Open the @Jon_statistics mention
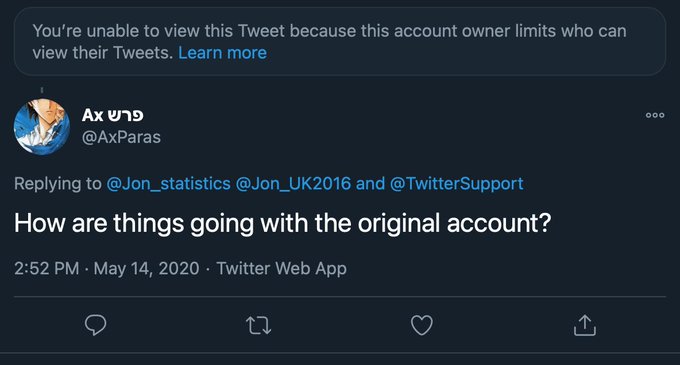Image resolution: width=680 pixels, height=365 pixels. tap(168, 183)
